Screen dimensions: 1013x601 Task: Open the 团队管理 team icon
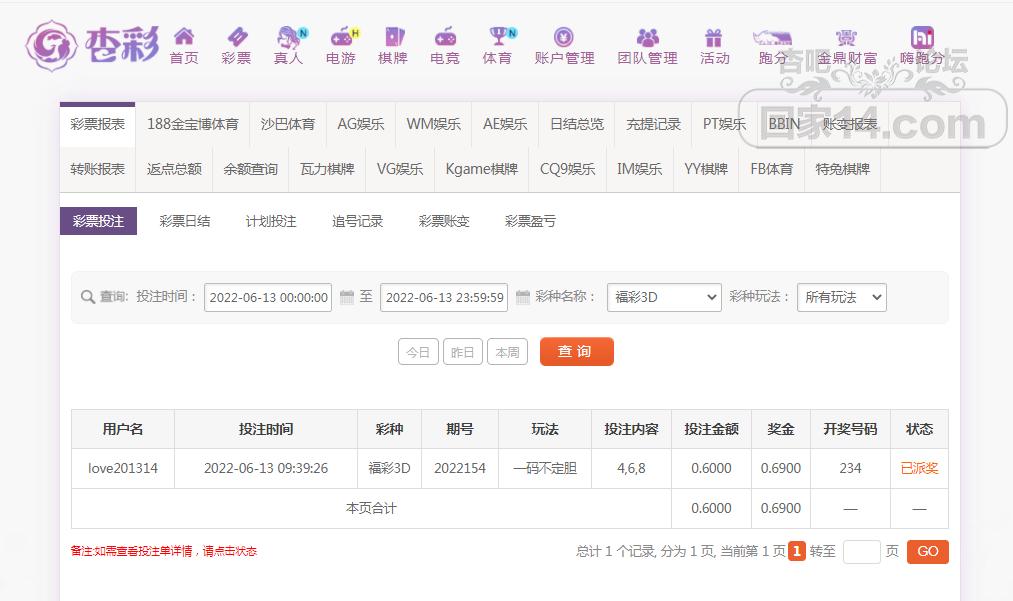pos(647,37)
